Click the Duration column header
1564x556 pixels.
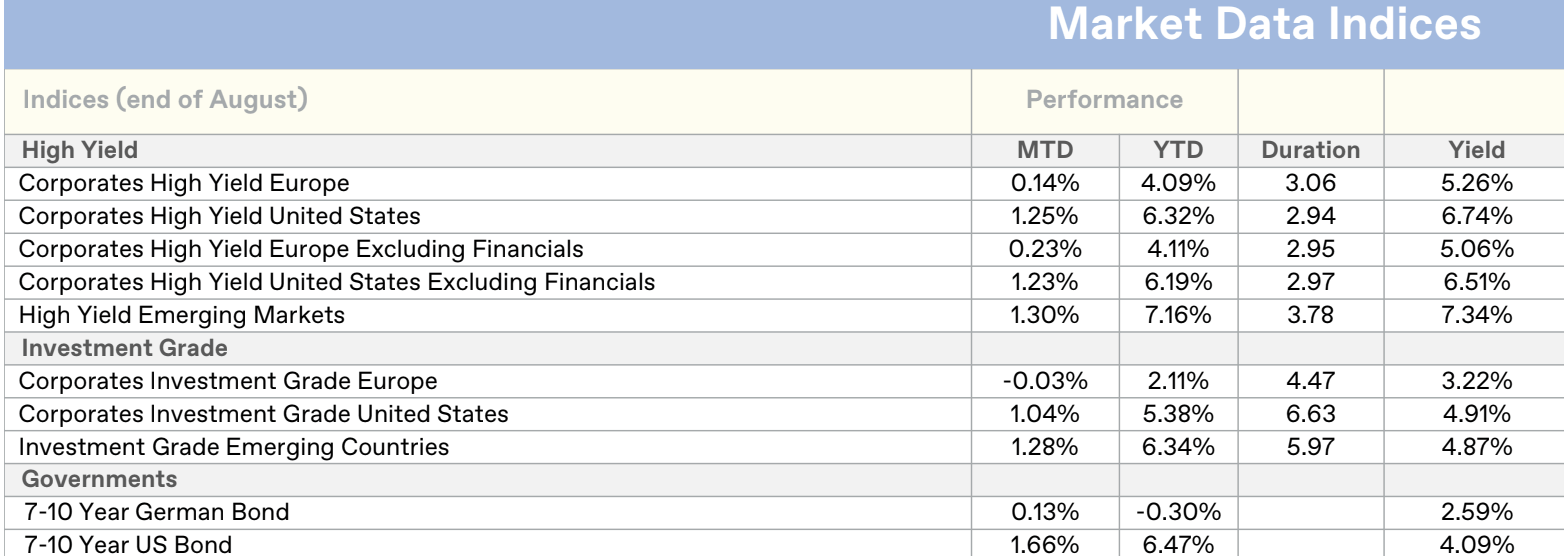point(1310,150)
